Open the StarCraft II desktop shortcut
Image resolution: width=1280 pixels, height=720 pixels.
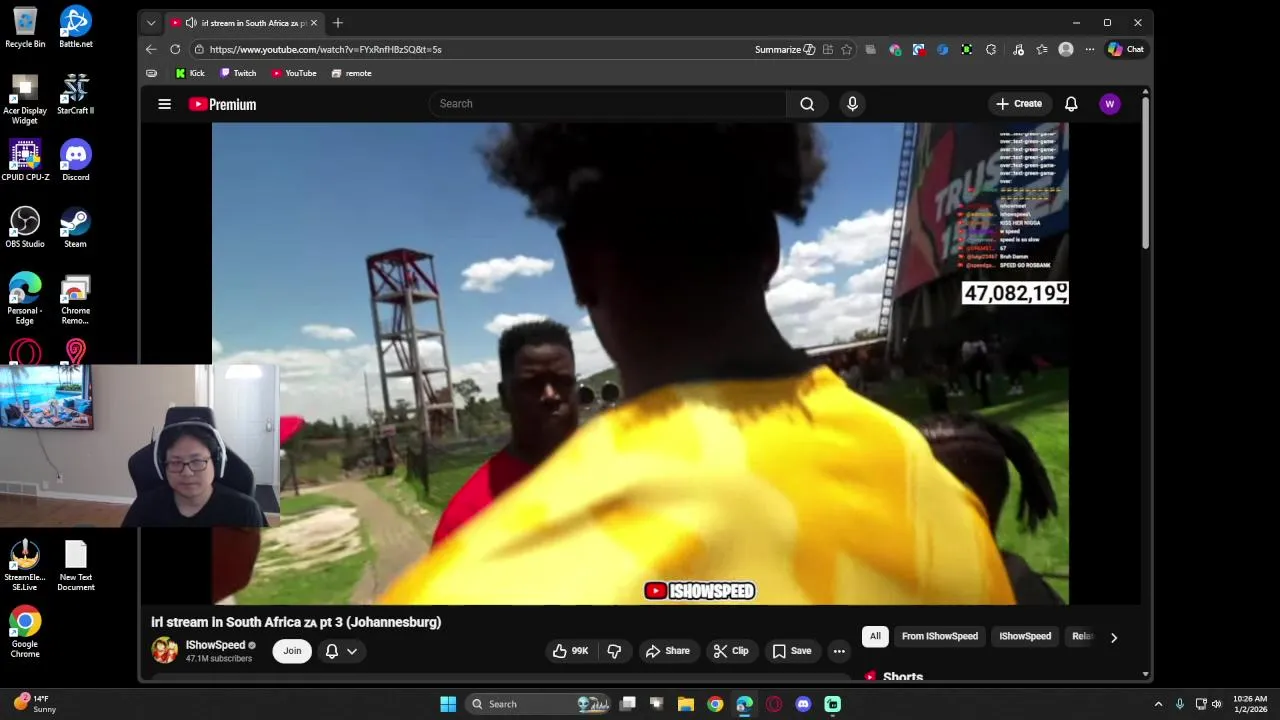point(76,94)
